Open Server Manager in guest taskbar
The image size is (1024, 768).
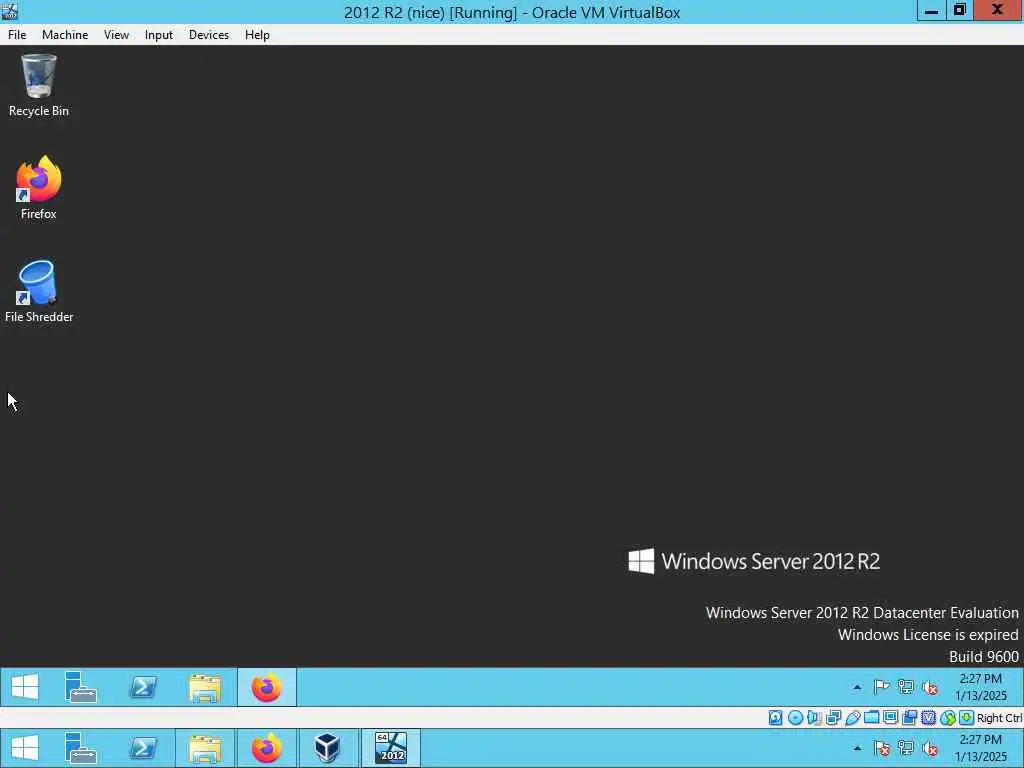(x=81, y=687)
